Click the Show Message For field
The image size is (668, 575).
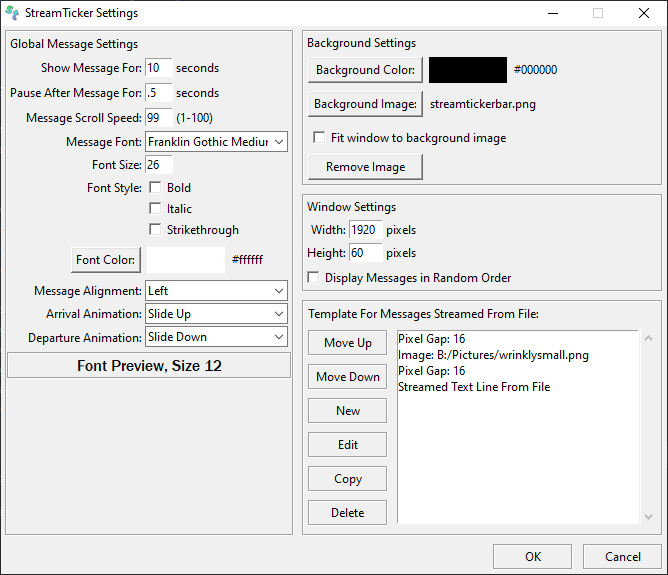pos(159,68)
